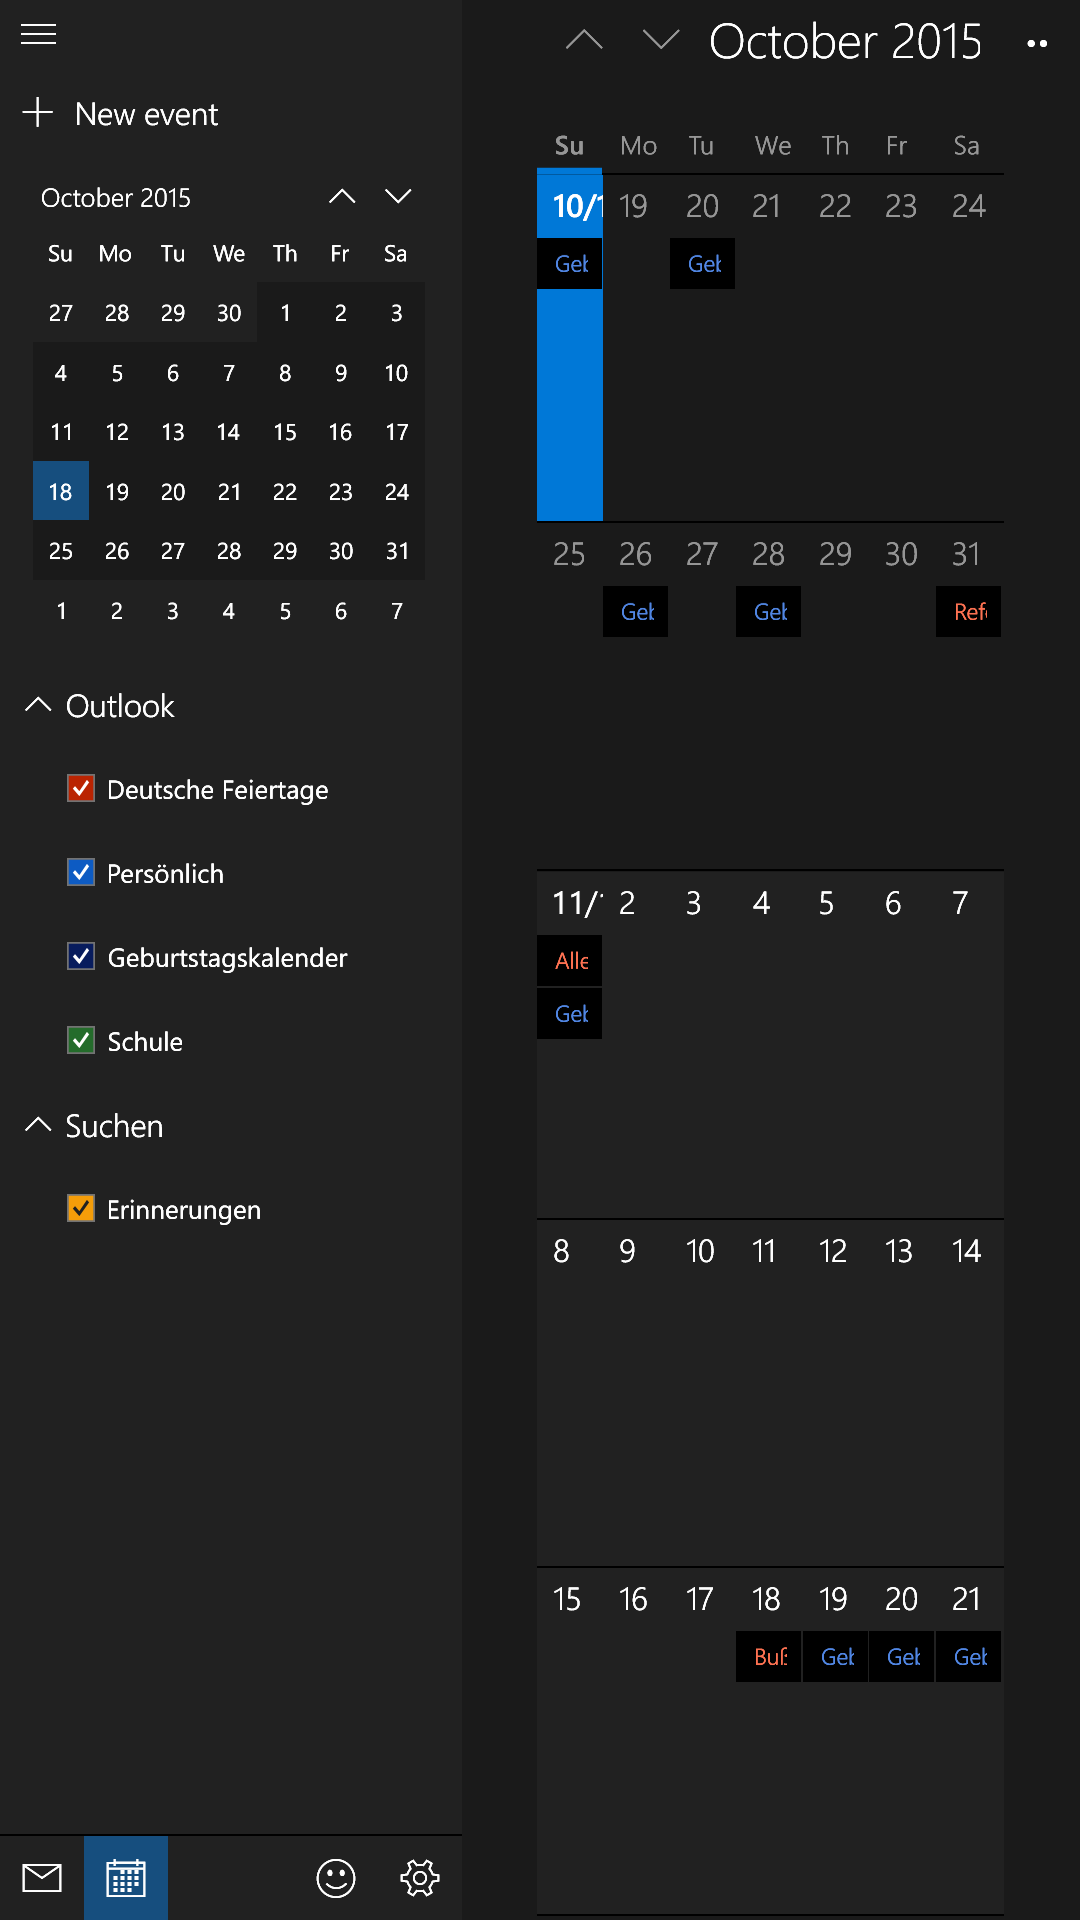Toggle the Persönlich calendar checkbox
The height and width of the screenshot is (1920, 1080).
pos(81,873)
